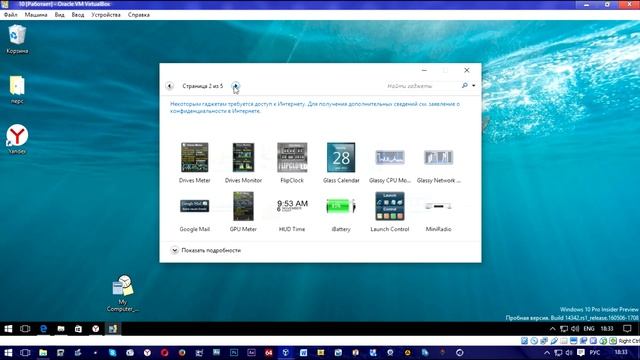Screen dimensions: 640x360
Task: Click the search magnifier in gadgets window
Action: coord(464,86)
